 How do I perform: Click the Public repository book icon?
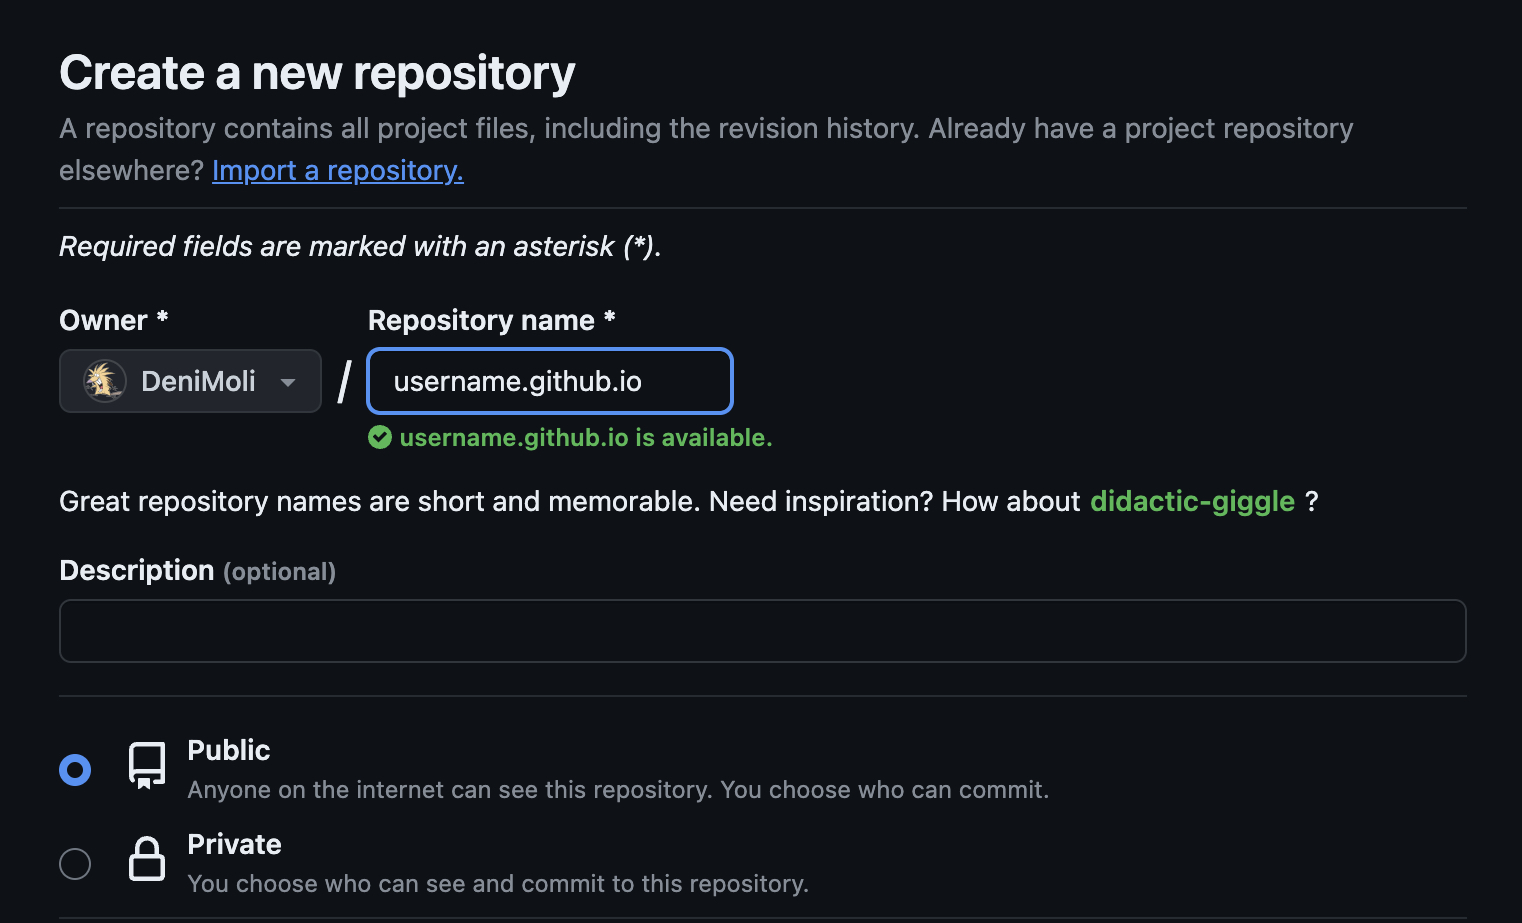(x=147, y=765)
